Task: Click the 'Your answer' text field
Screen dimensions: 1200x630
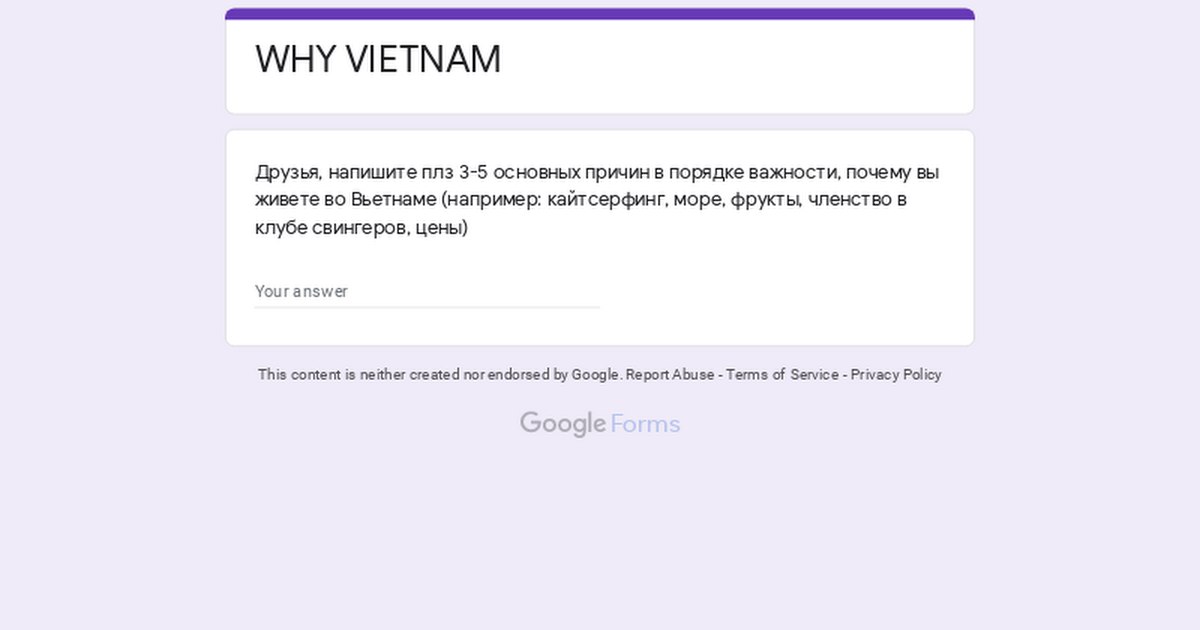Action: 427,291
